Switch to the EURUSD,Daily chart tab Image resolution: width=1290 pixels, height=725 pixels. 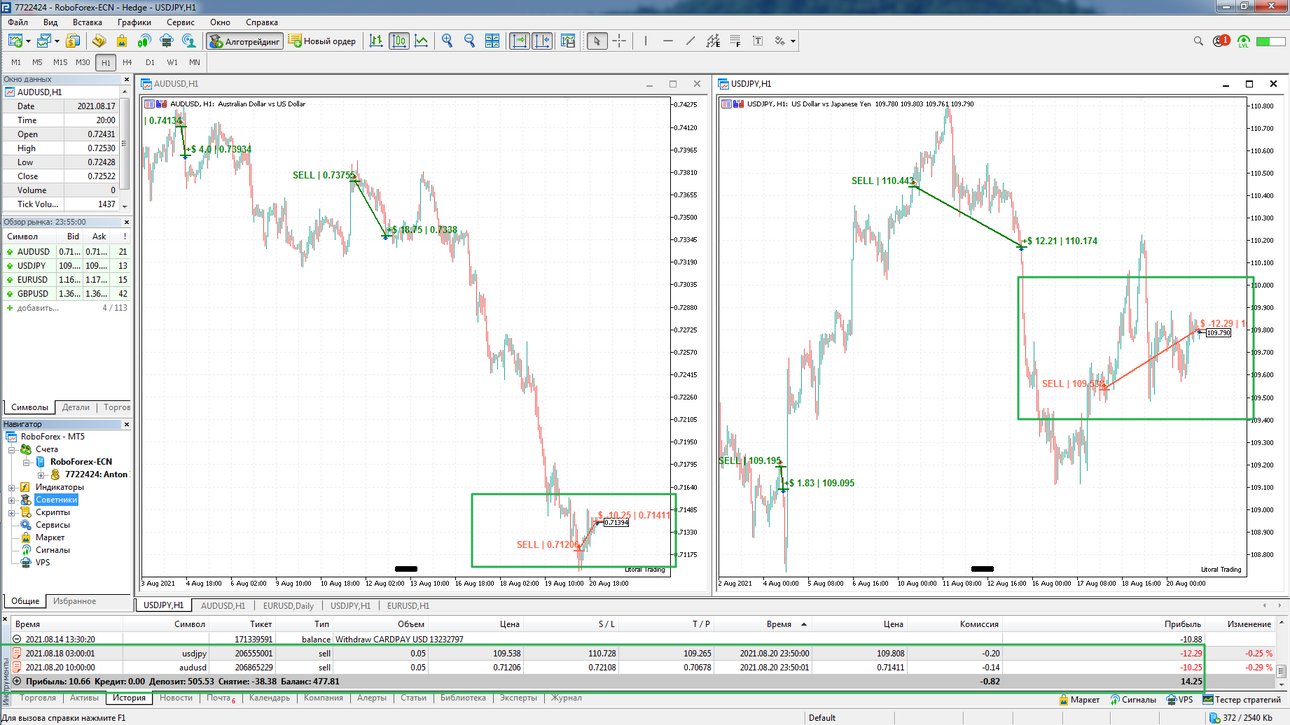tap(288, 605)
